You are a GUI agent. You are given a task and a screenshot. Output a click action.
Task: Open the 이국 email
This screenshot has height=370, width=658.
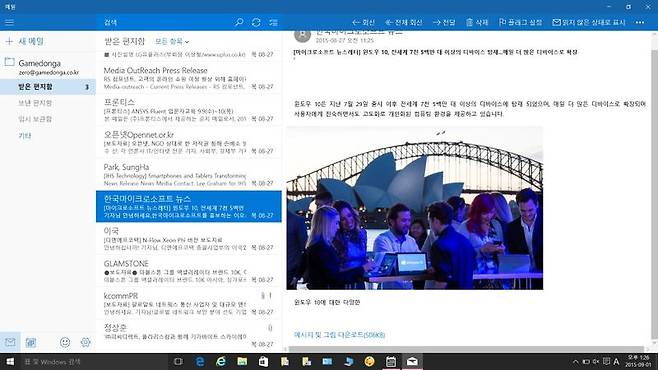(189, 239)
